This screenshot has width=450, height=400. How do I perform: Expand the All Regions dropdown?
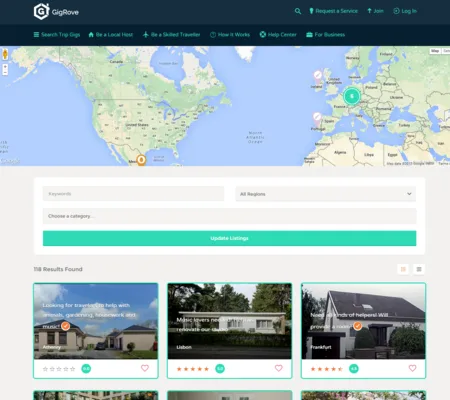326,194
